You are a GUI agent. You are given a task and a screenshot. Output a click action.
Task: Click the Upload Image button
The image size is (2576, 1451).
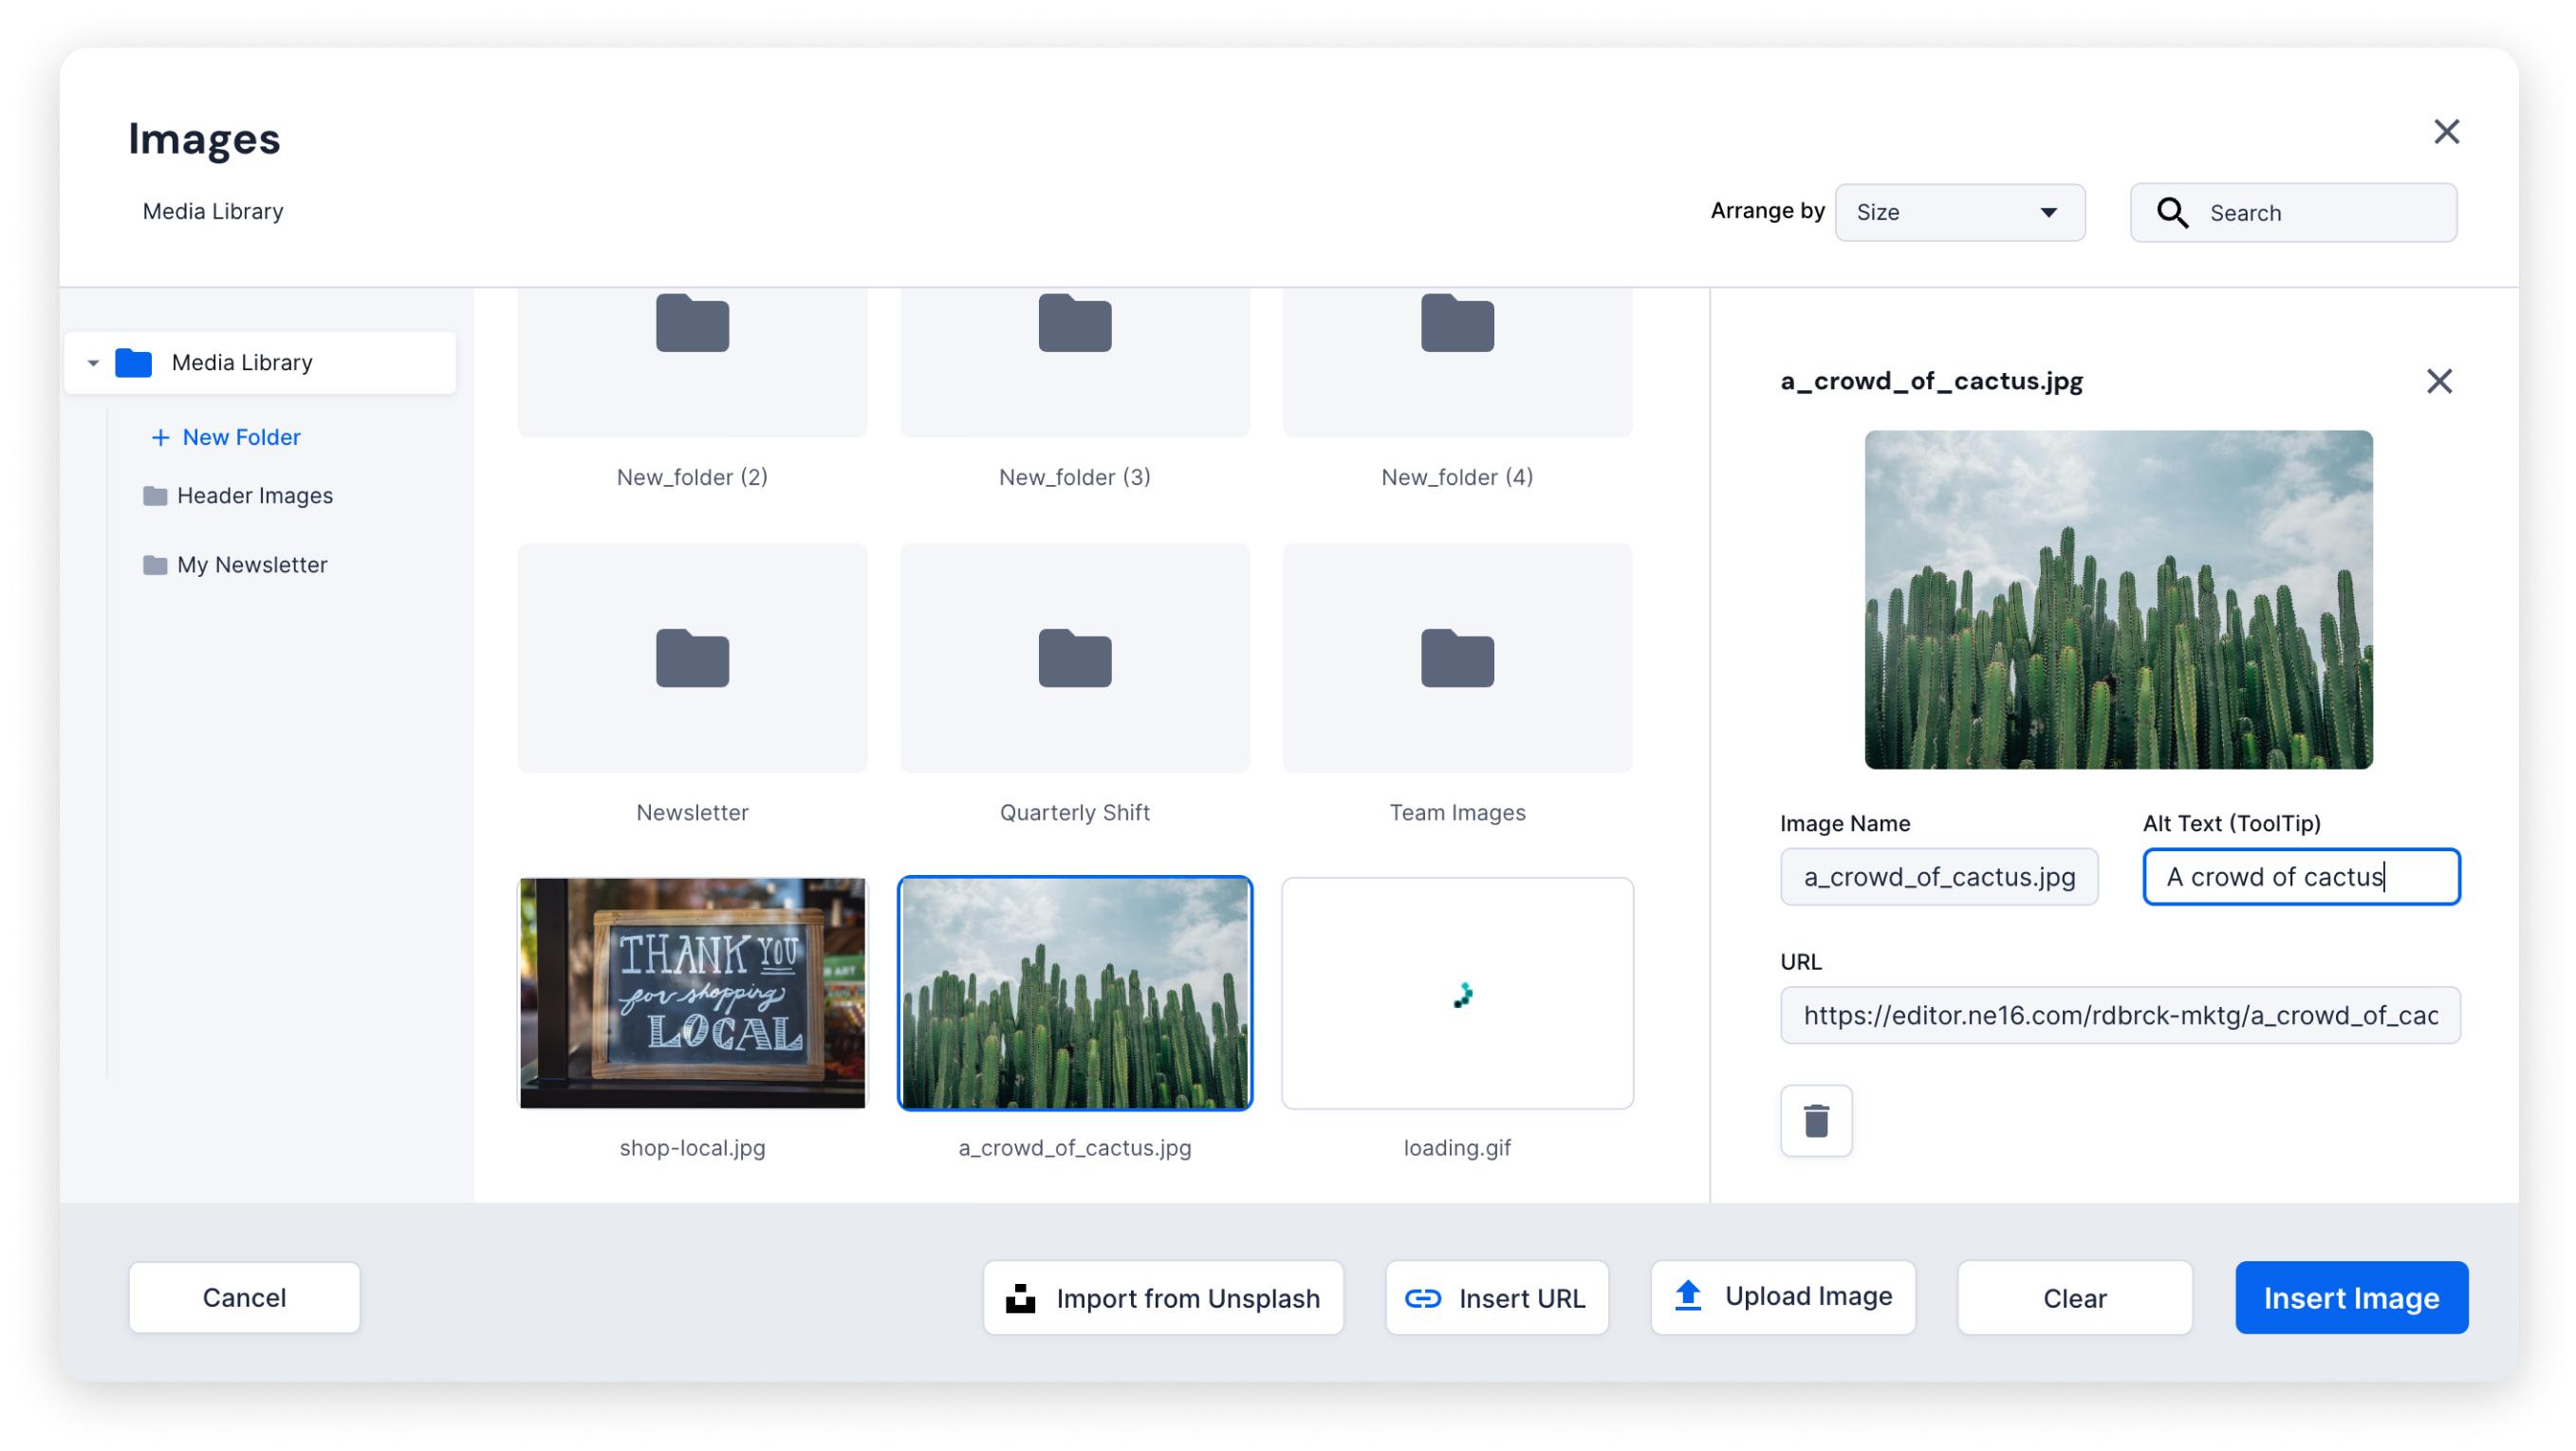point(1783,1297)
